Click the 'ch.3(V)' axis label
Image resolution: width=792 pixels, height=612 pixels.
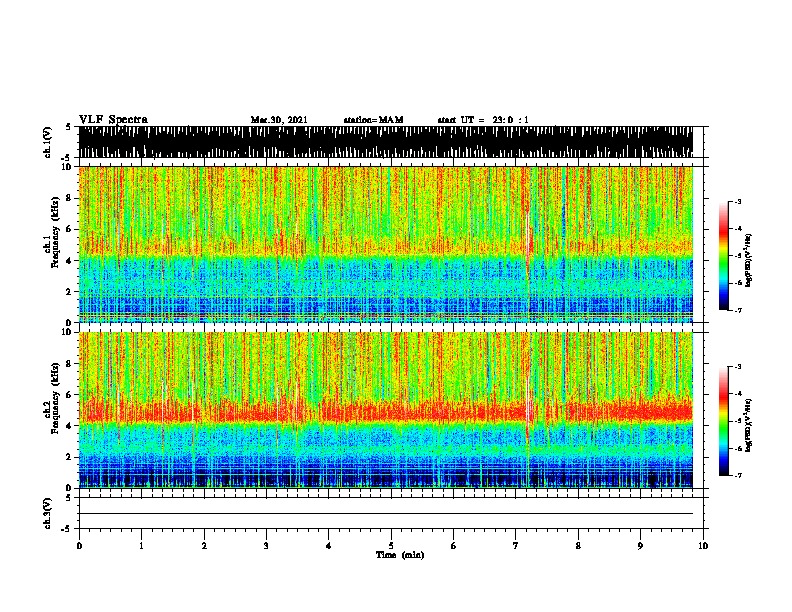click(x=48, y=513)
